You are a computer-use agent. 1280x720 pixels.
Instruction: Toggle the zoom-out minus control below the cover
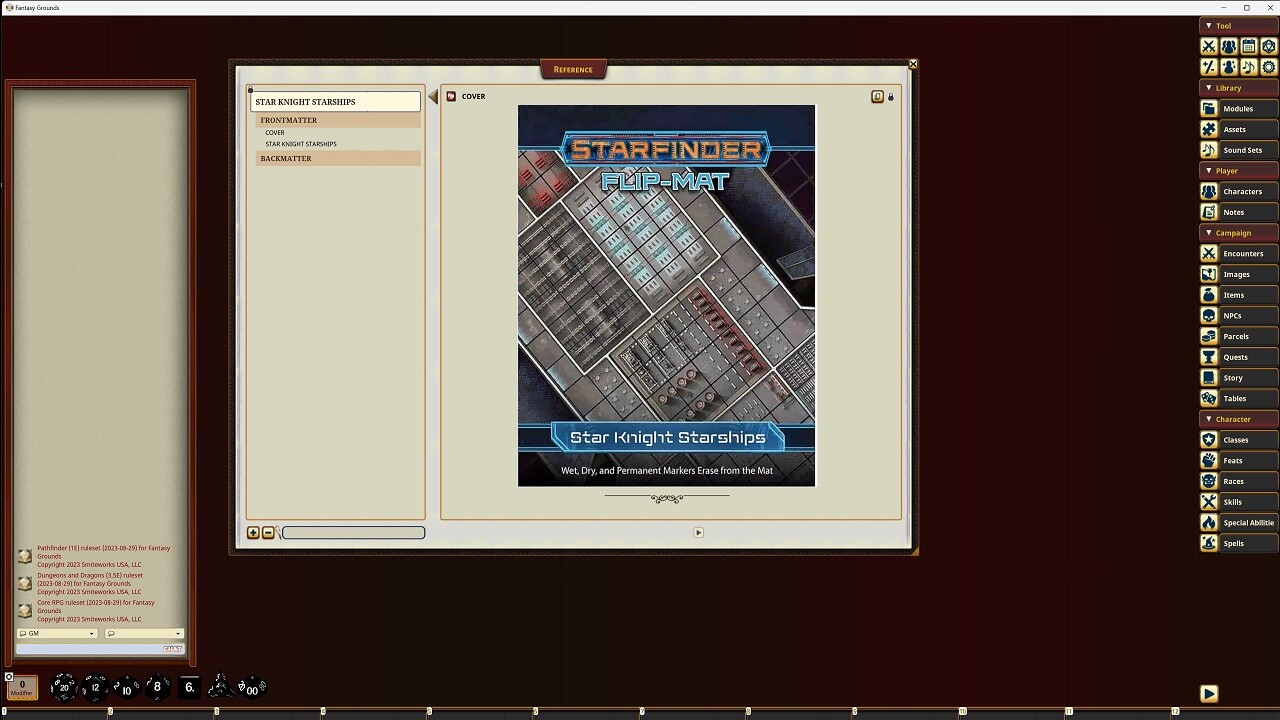point(267,532)
